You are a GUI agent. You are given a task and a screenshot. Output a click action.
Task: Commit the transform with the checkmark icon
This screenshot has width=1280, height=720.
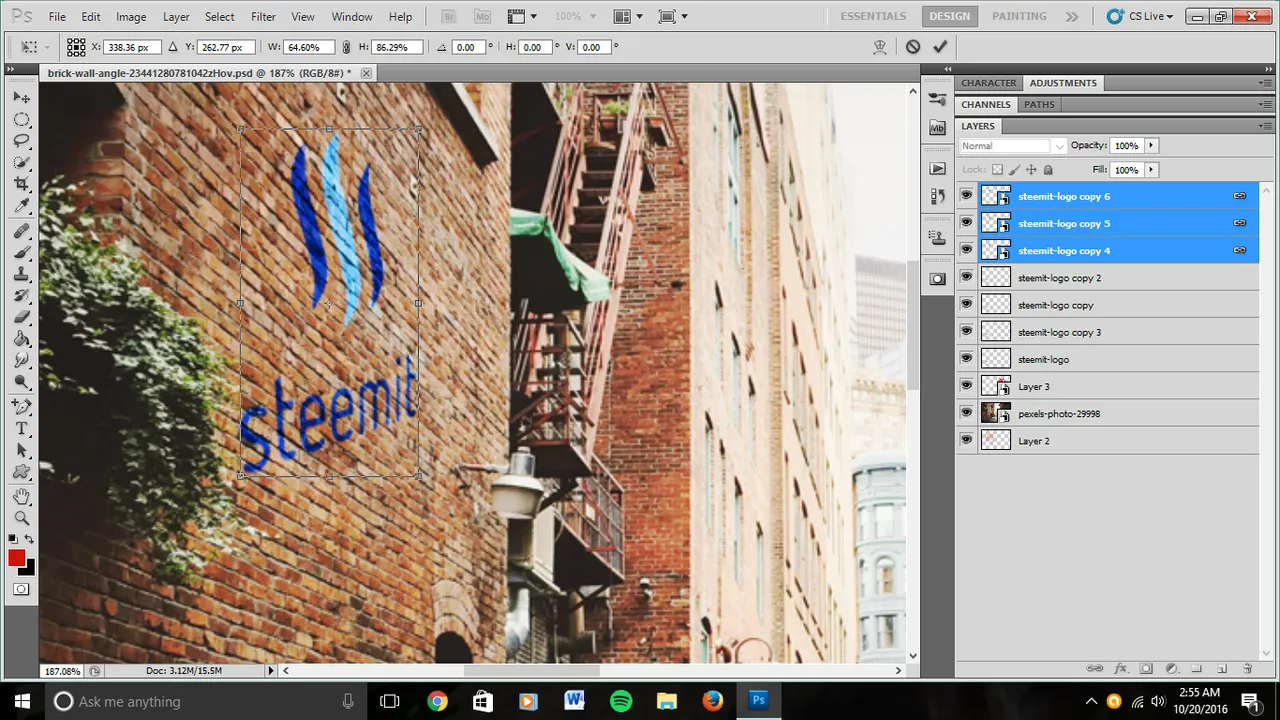pyautogui.click(x=940, y=47)
